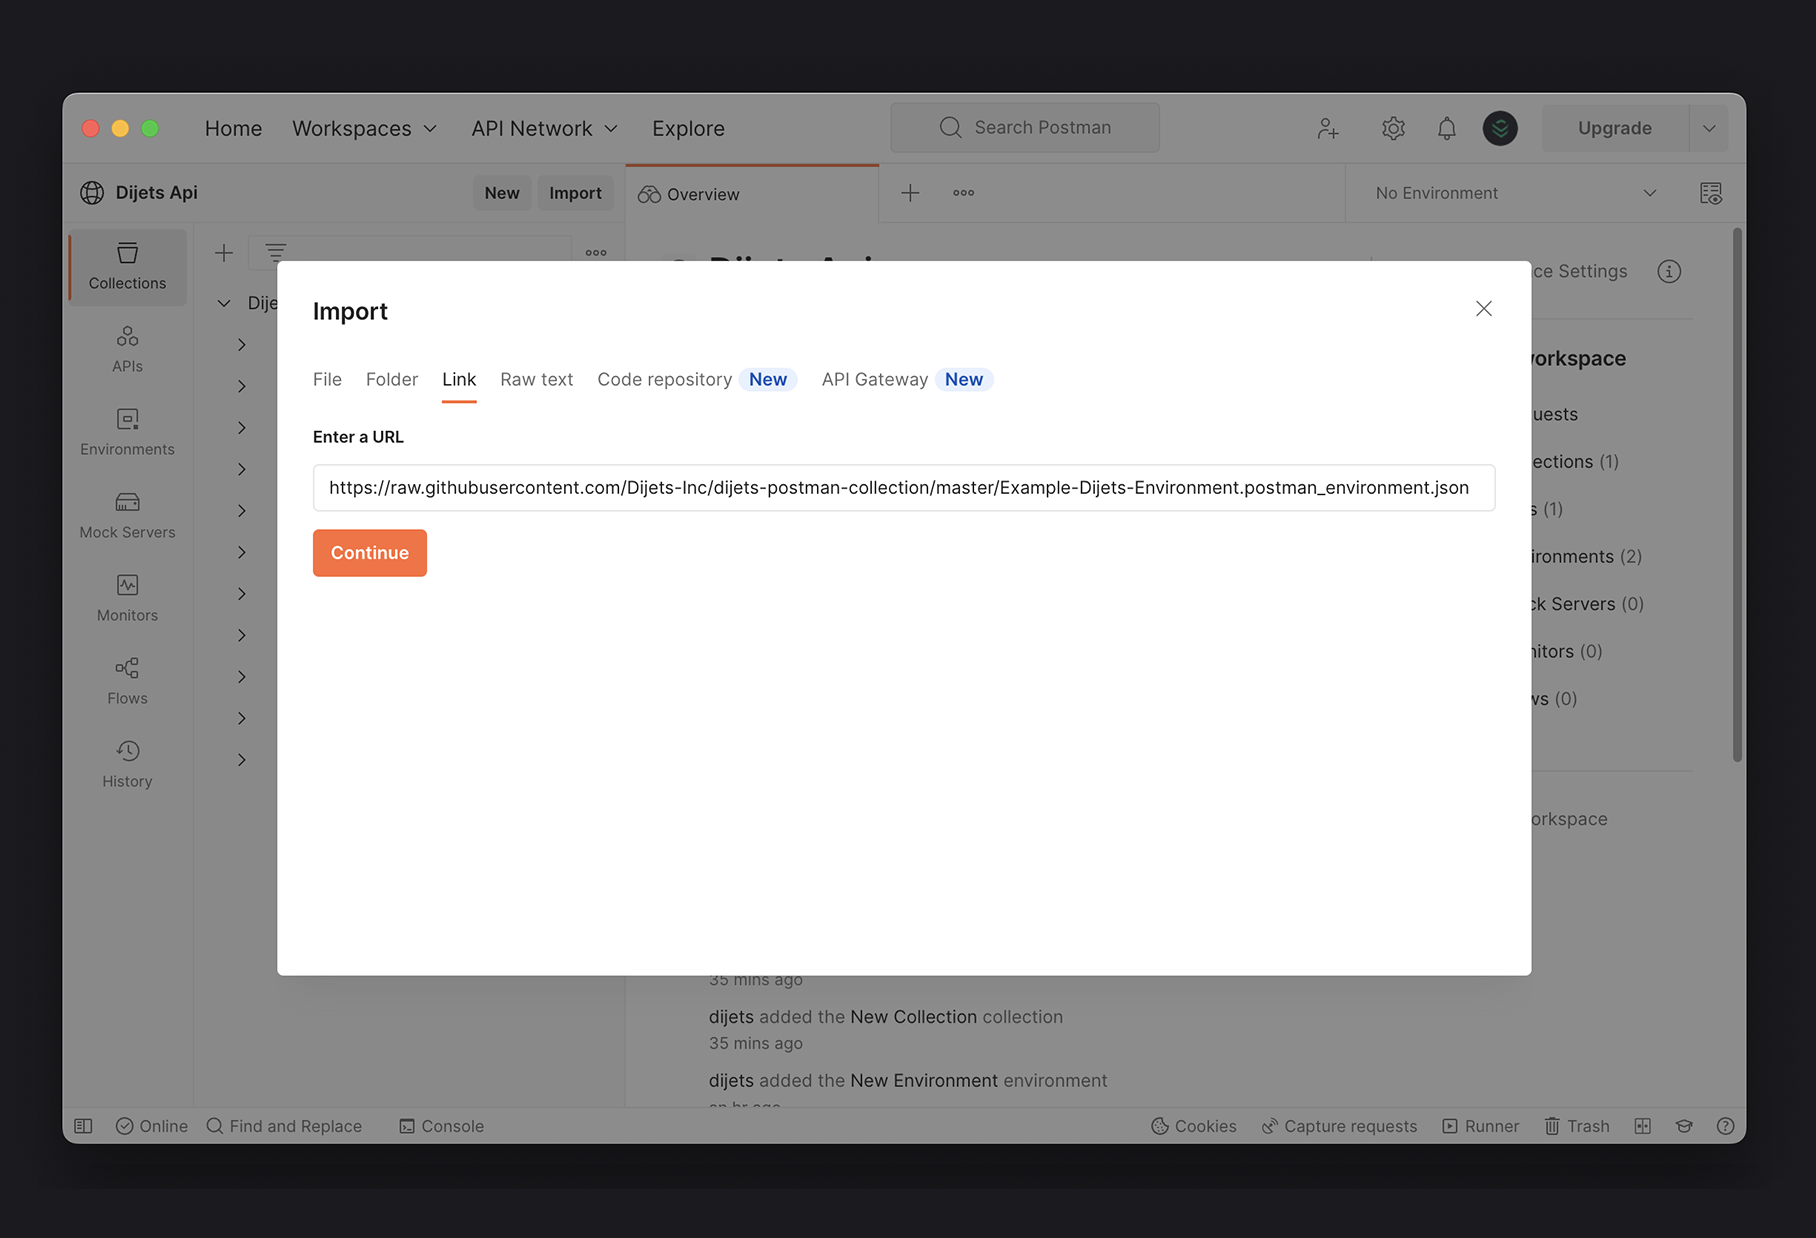Open the Flows sidebar section
The height and width of the screenshot is (1238, 1816).
[x=127, y=681]
